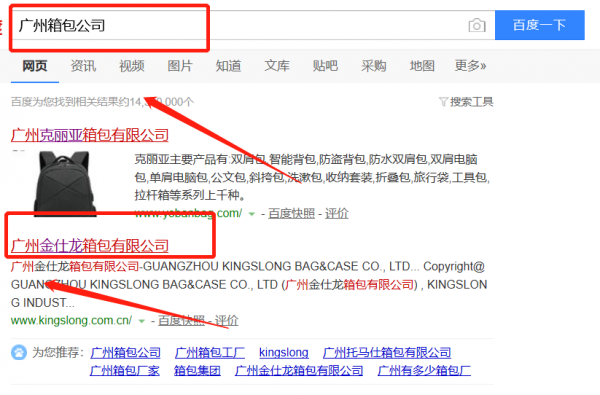Go to the 地图 tab
The width and height of the screenshot is (600, 395).
(x=422, y=66)
